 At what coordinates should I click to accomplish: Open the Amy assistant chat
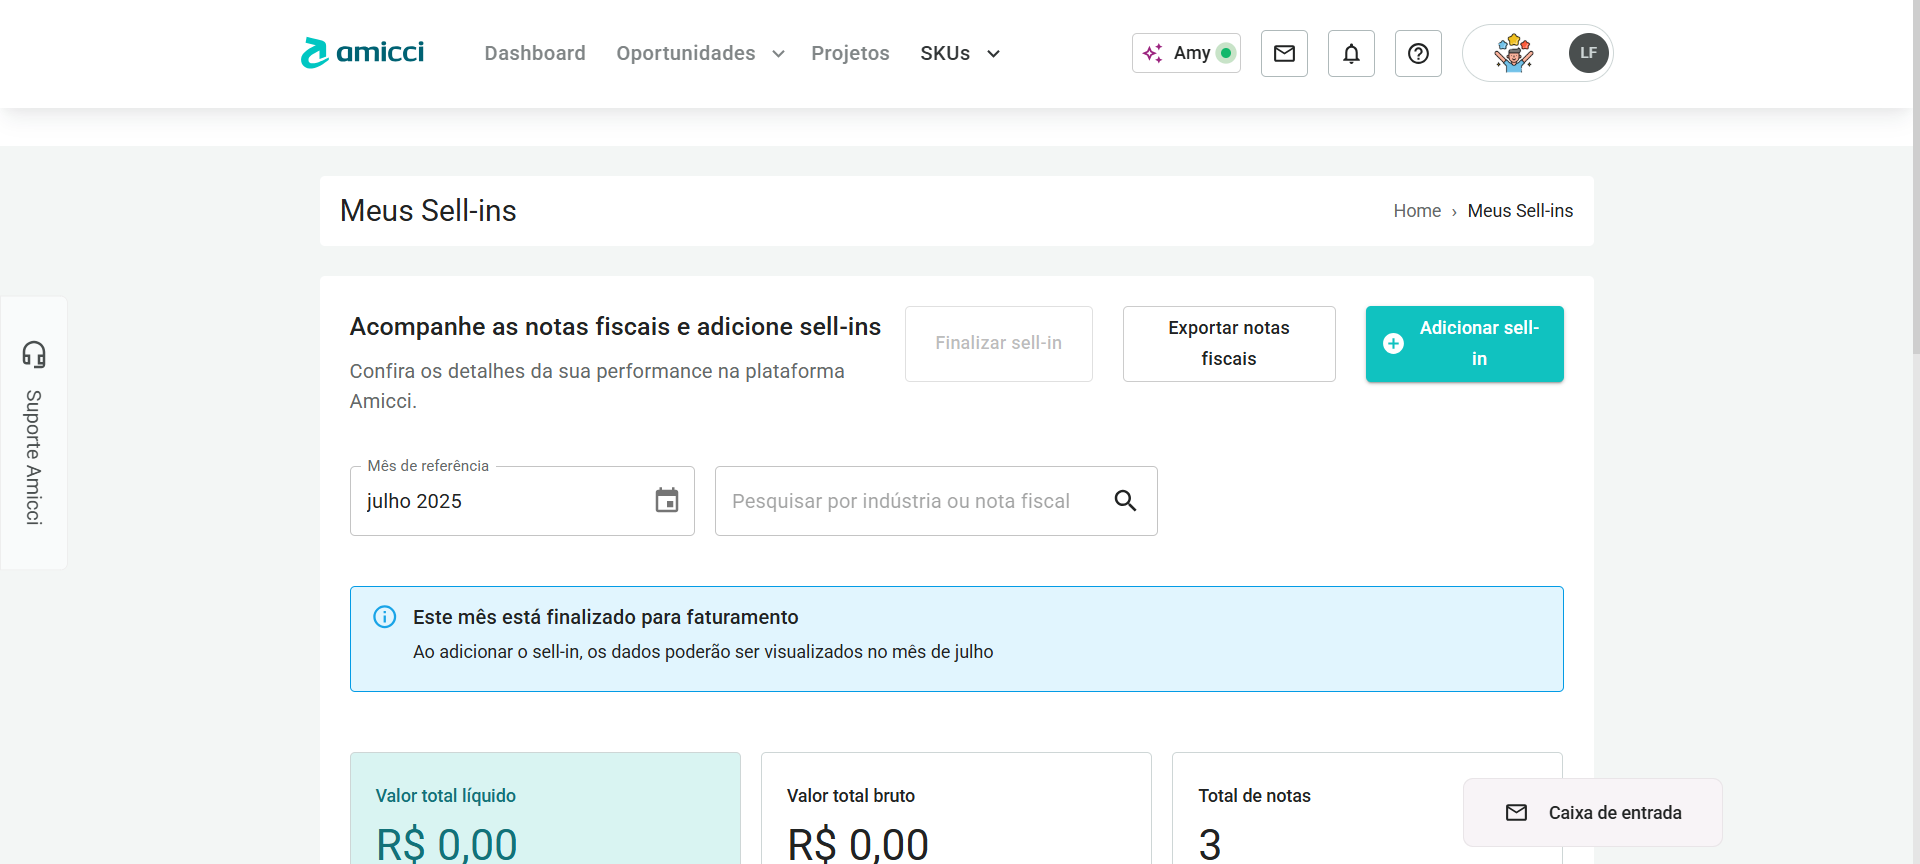(1186, 53)
